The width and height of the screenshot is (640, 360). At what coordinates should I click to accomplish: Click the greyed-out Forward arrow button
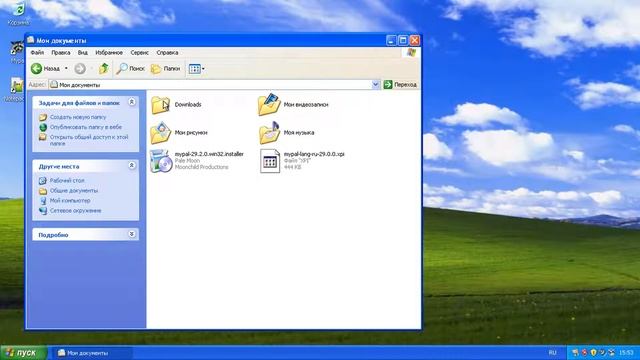pos(80,69)
